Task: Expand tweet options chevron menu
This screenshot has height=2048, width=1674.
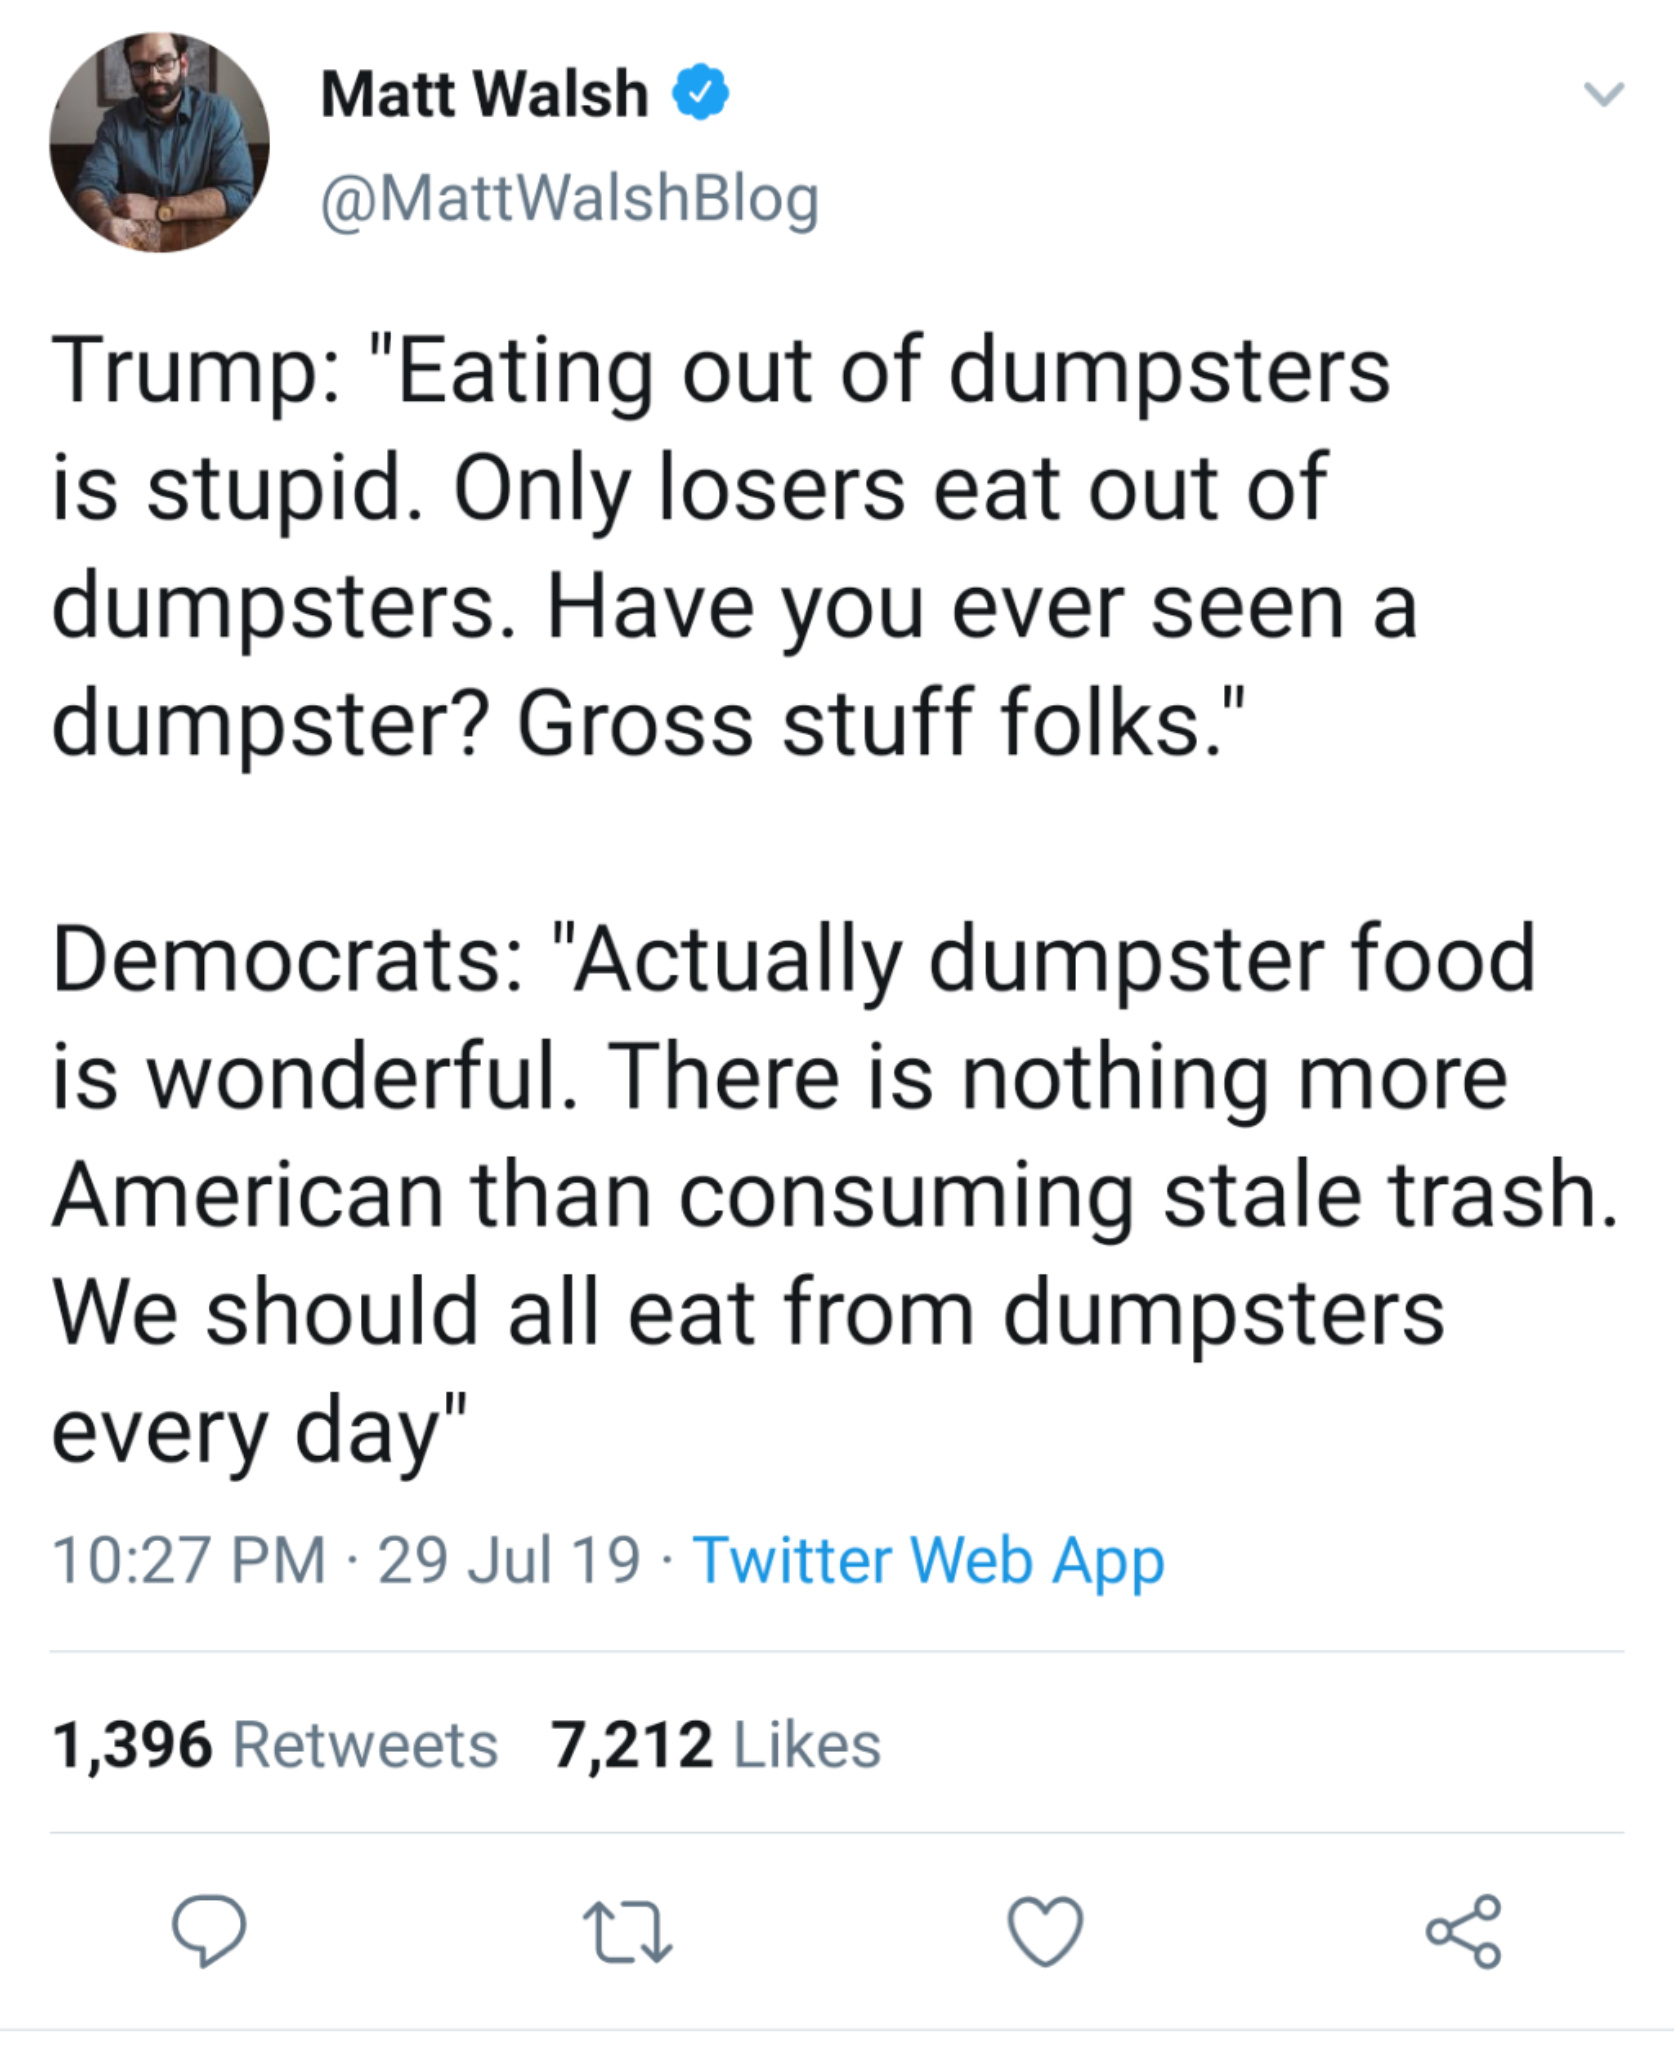Action: tap(1604, 94)
